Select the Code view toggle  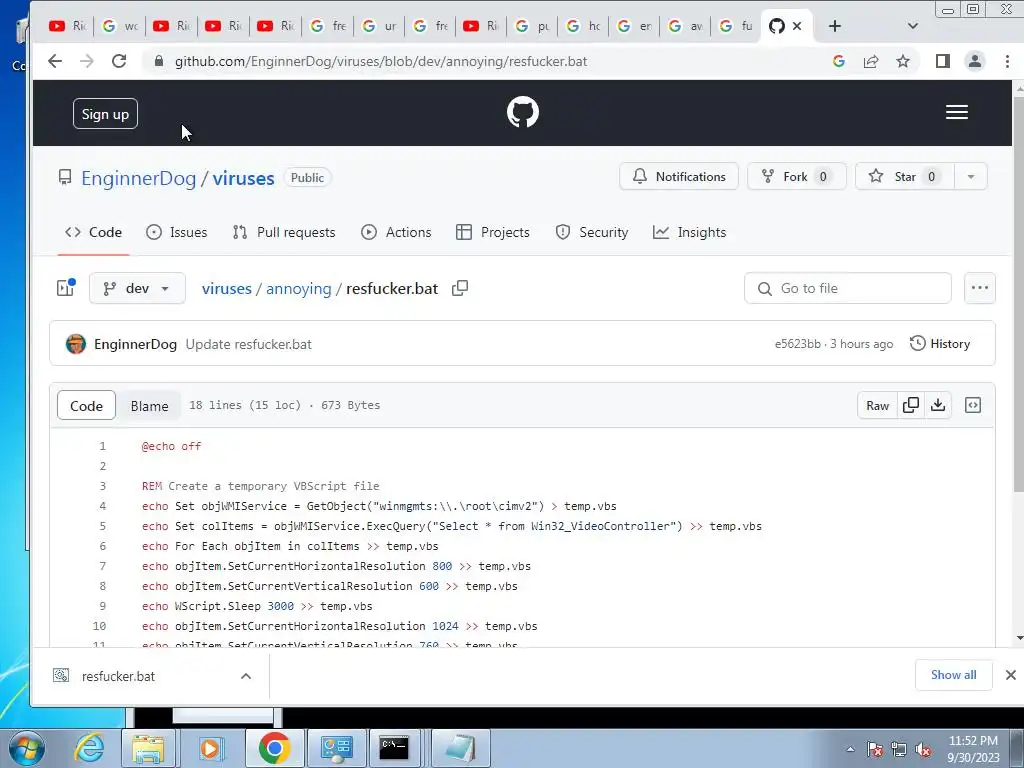click(86, 406)
